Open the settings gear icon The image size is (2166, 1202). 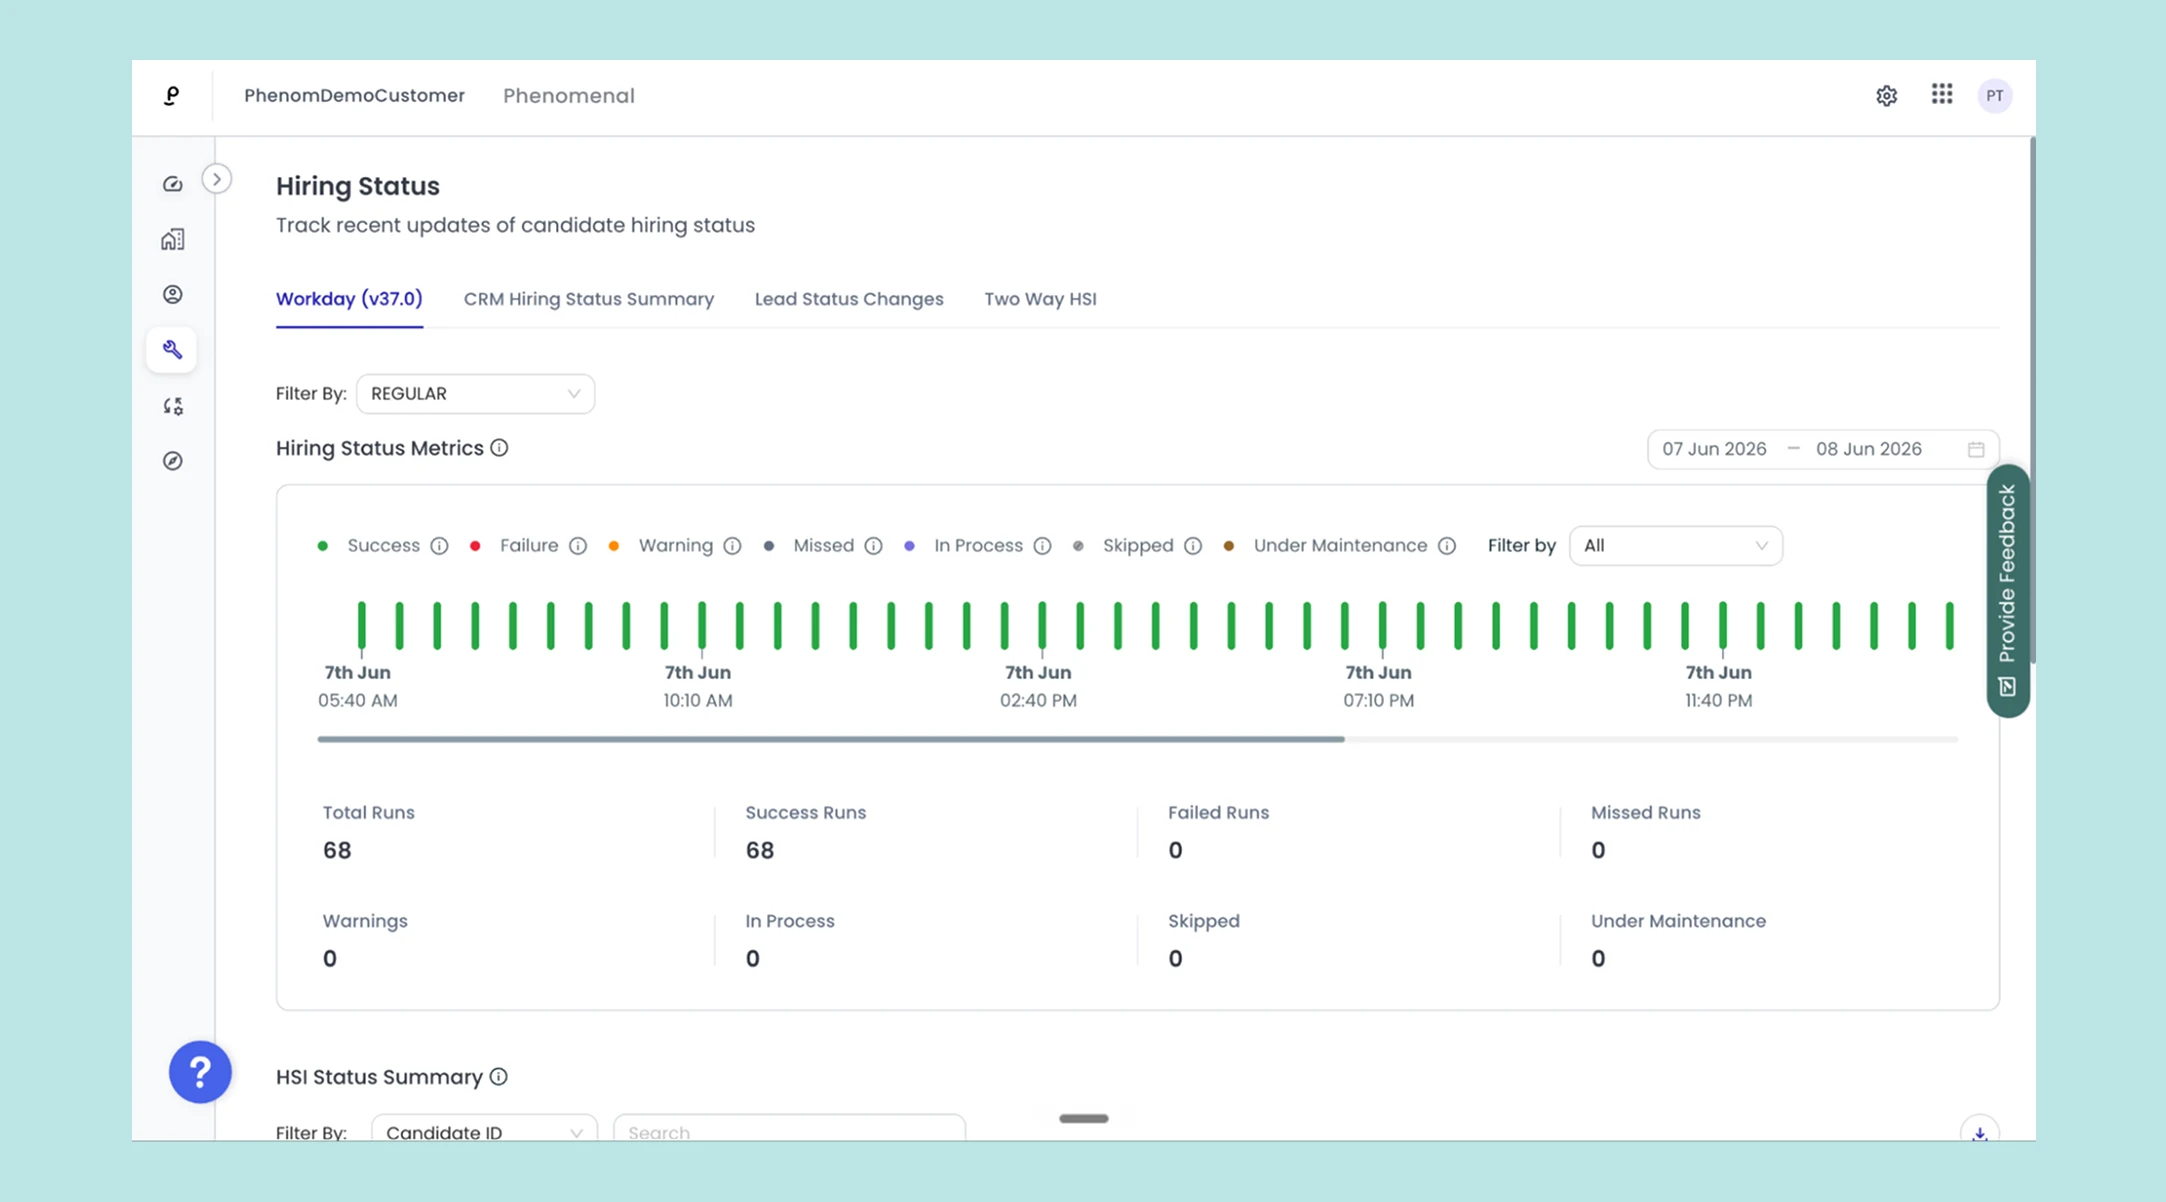point(1886,96)
